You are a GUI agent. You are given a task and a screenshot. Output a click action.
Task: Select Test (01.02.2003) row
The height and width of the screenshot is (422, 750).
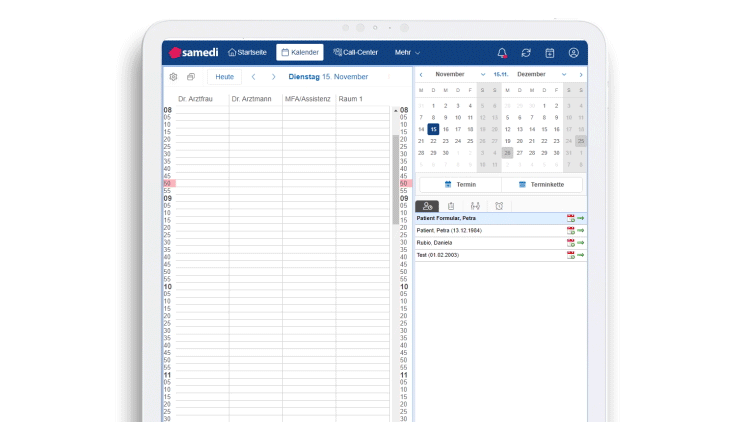click(501, 255)
